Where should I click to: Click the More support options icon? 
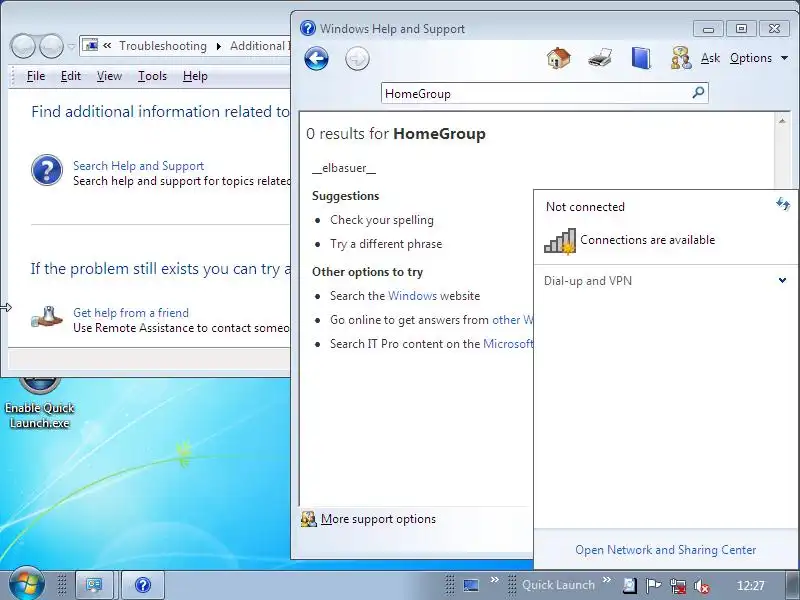pyautogui.click(x=309, y=519)
